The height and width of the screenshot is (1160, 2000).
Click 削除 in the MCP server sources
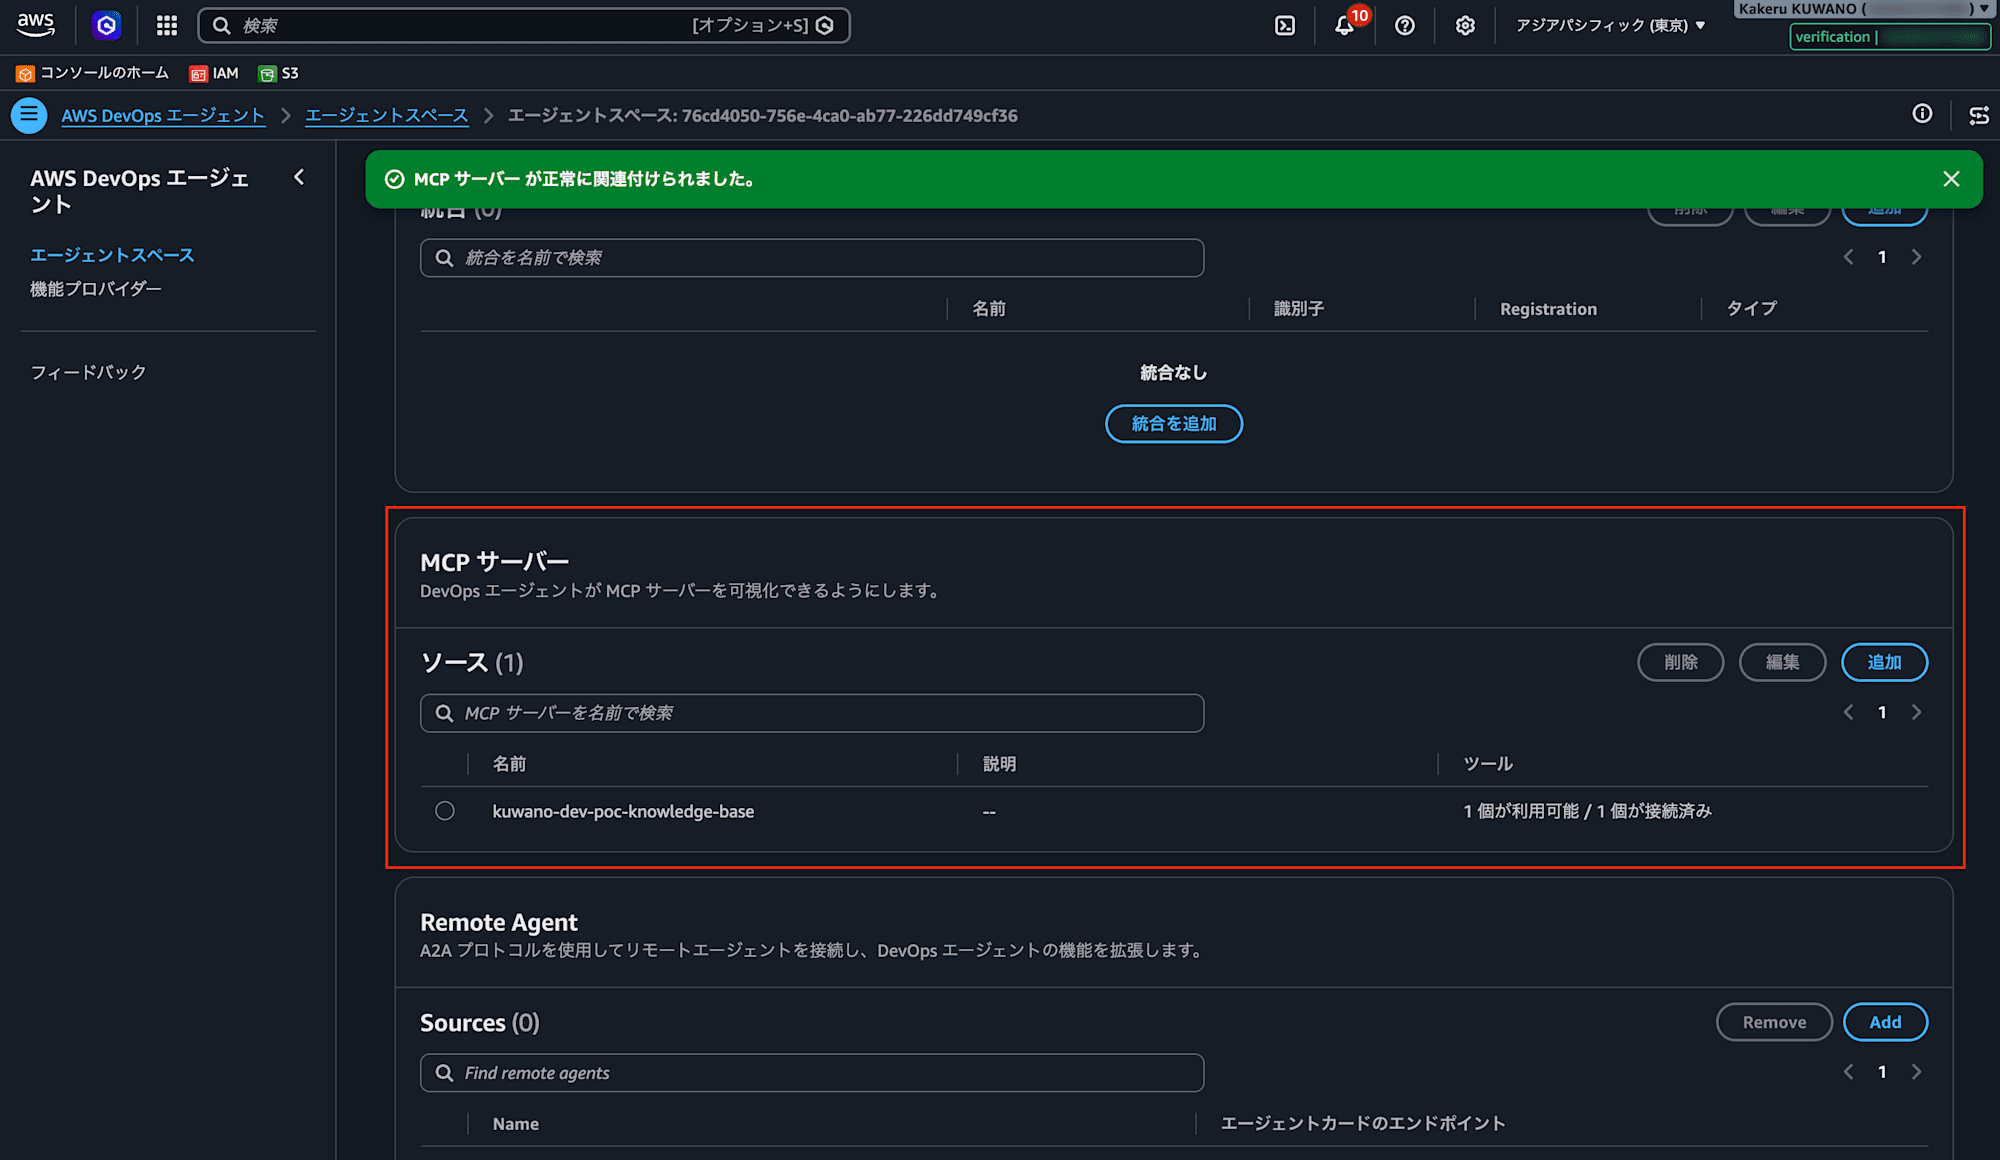[1680, 662]
